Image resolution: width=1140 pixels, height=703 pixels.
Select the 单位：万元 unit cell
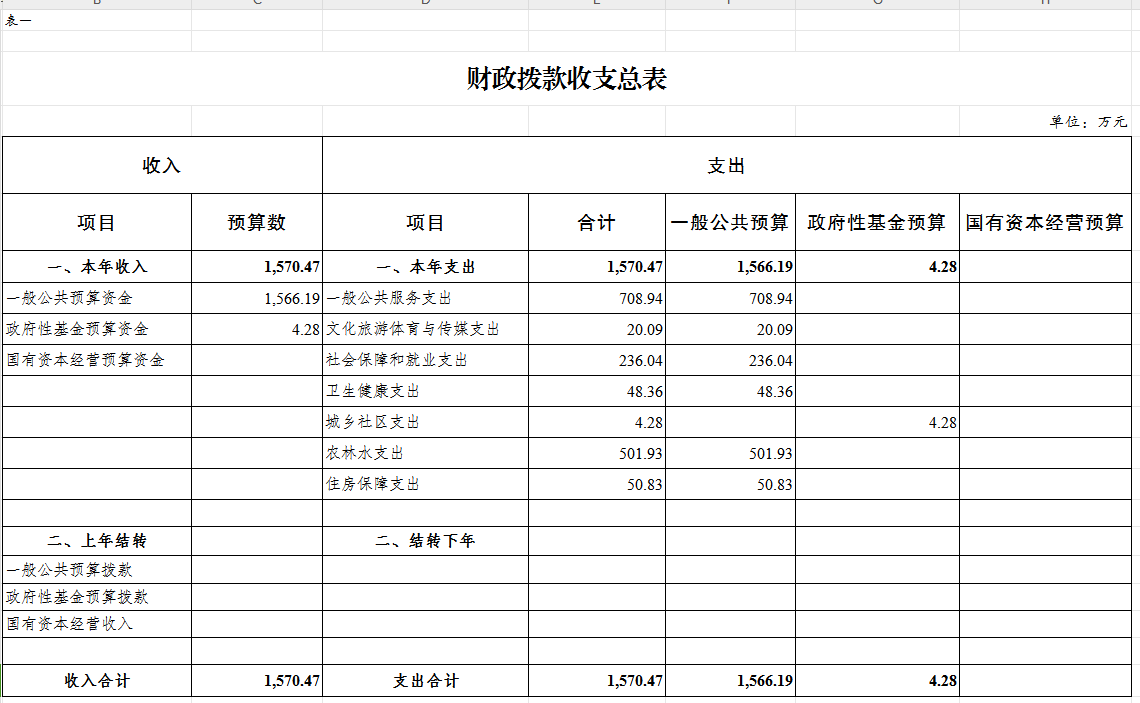point(1045,121)
